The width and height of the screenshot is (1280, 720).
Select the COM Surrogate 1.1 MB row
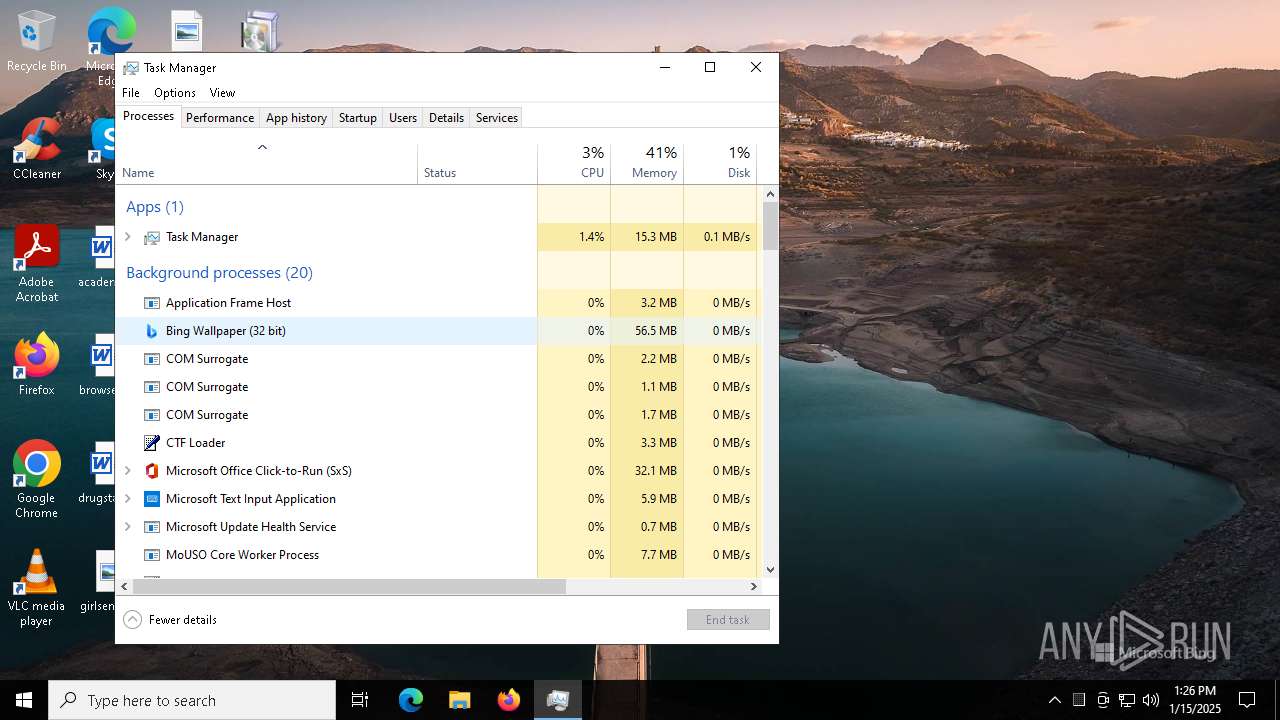pyautogui.click(x=437, y=387)
